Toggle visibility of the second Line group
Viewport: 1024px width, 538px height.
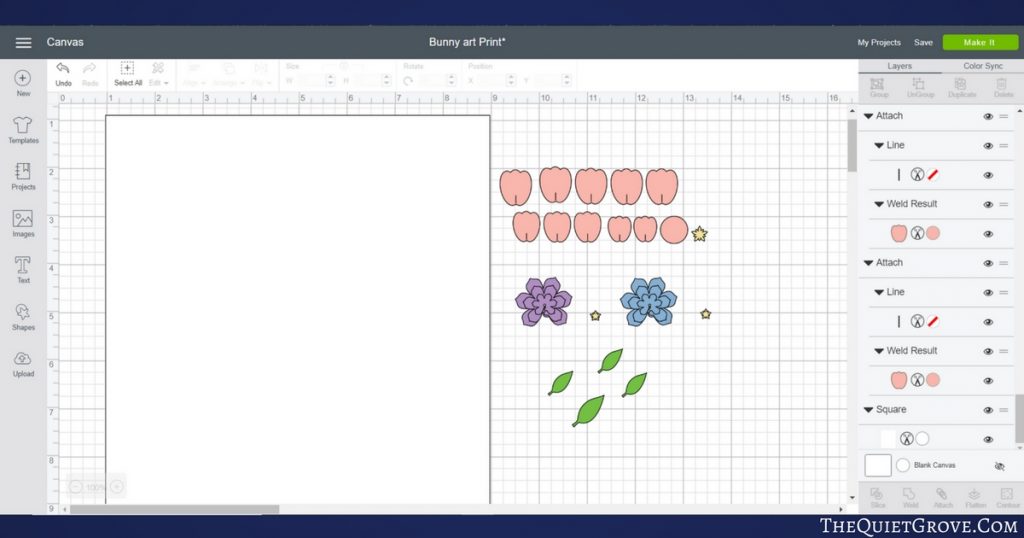[x=988, y=293]
